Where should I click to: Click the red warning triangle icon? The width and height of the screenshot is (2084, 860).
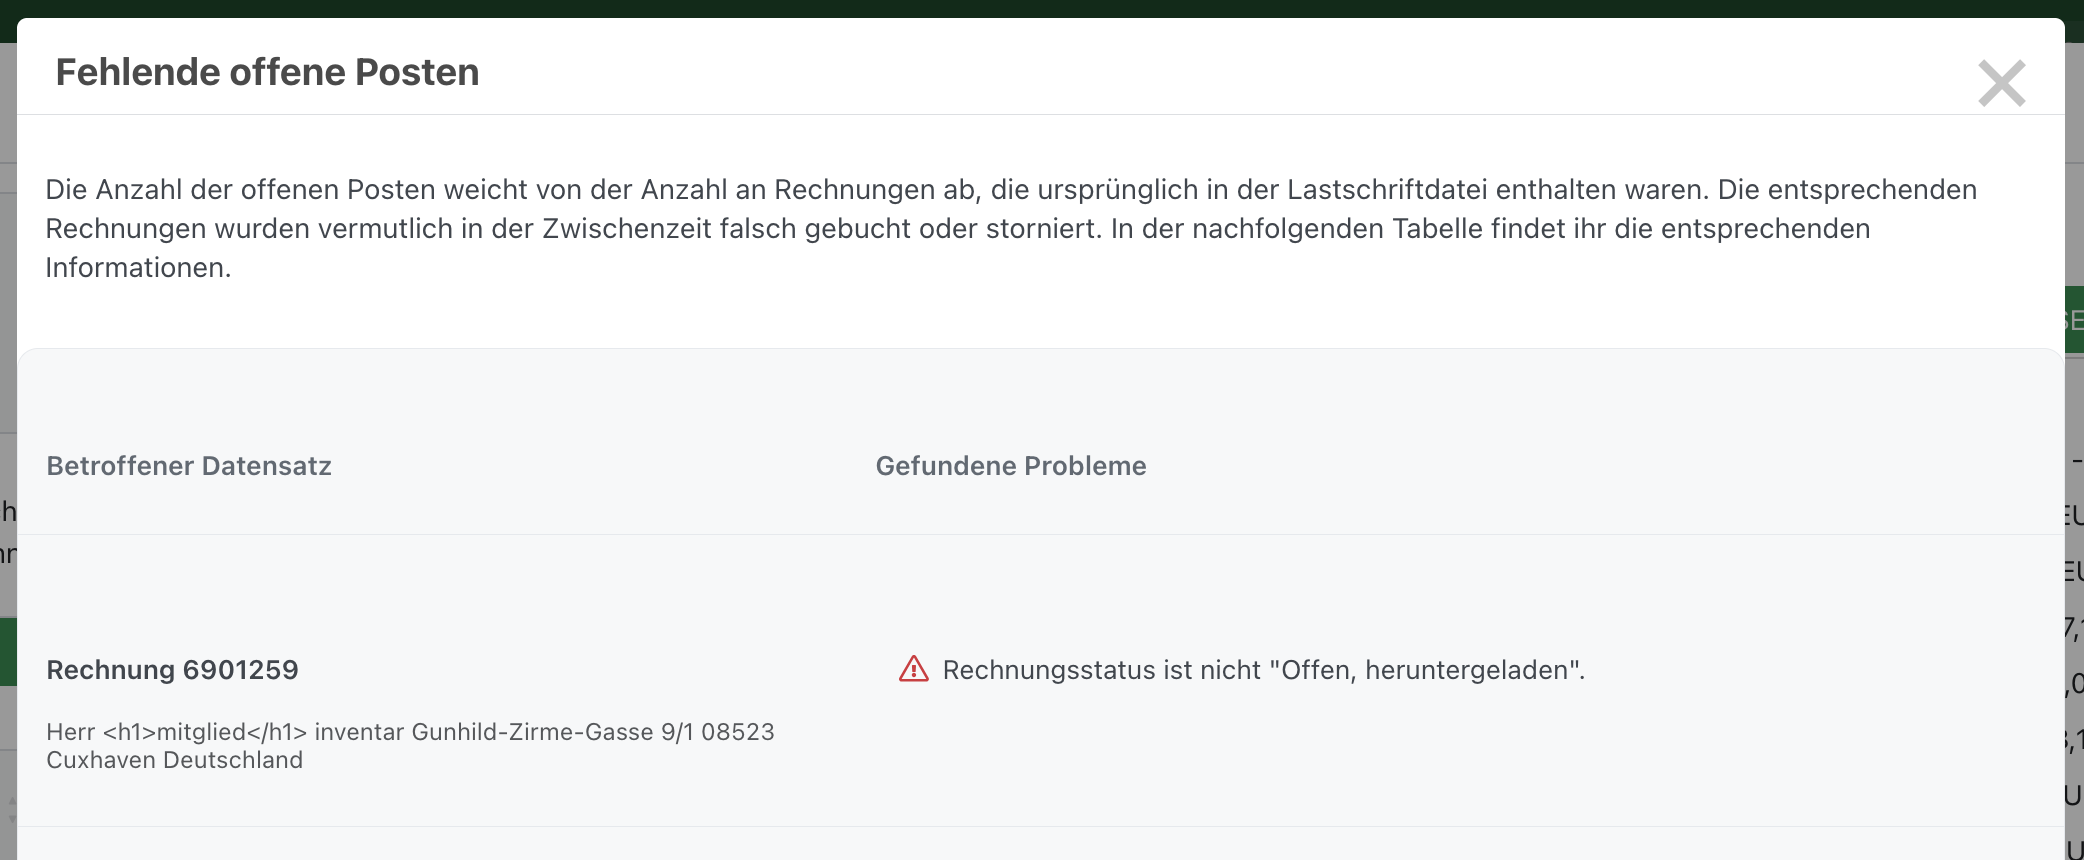(913, 669)
